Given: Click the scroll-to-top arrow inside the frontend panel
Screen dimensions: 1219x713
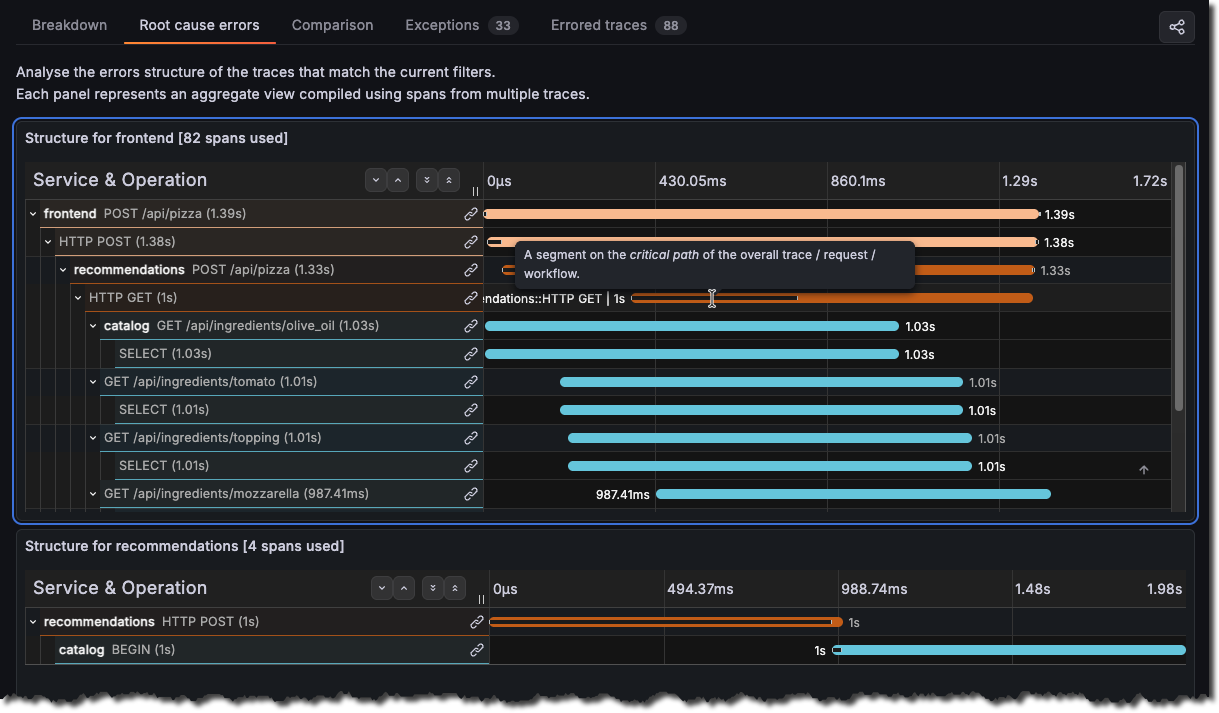Looking at the screenshot, I should pyautogui.click(x=1143, y=468).
